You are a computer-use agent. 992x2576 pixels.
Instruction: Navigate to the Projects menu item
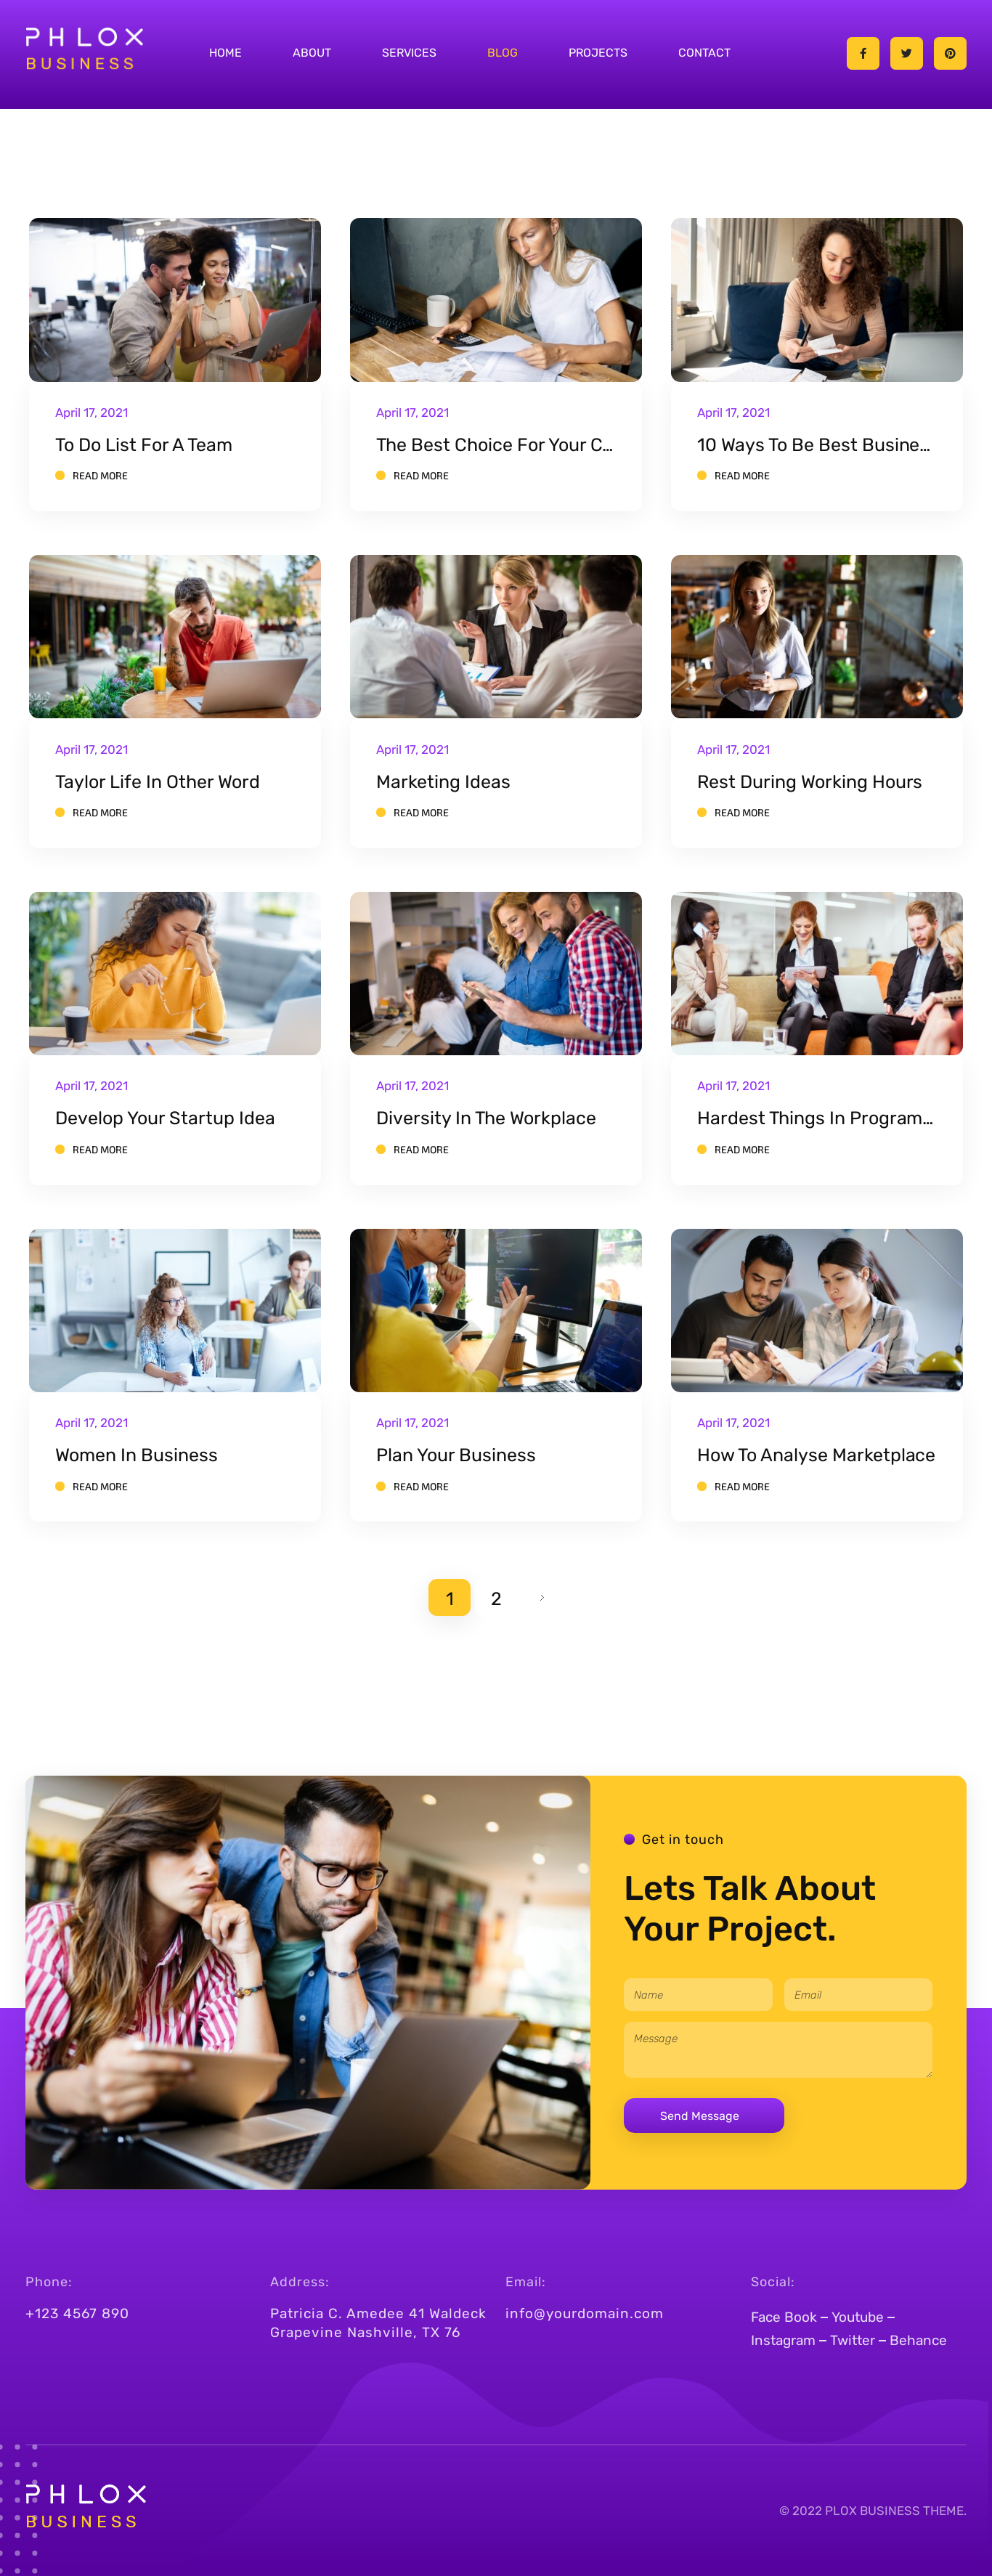[597, 53]
